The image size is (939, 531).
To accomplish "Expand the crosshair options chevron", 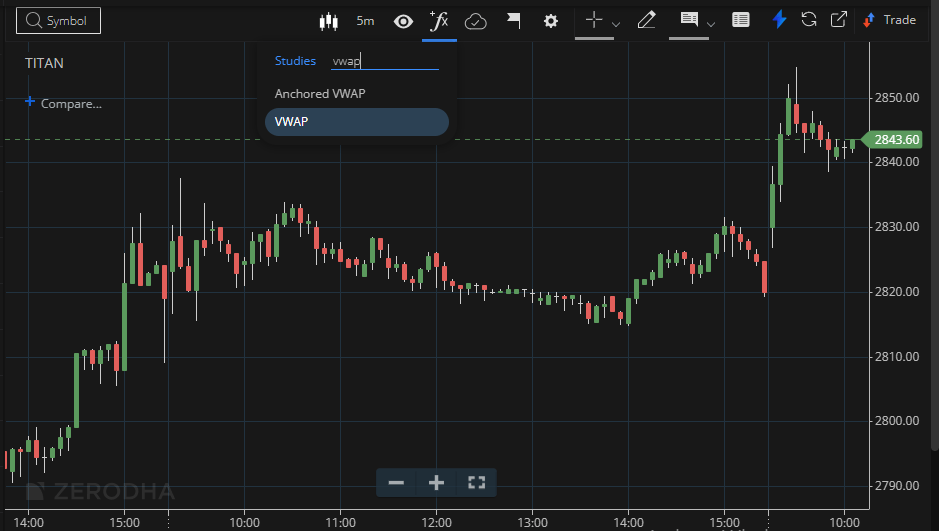I will tap(616, 24).
